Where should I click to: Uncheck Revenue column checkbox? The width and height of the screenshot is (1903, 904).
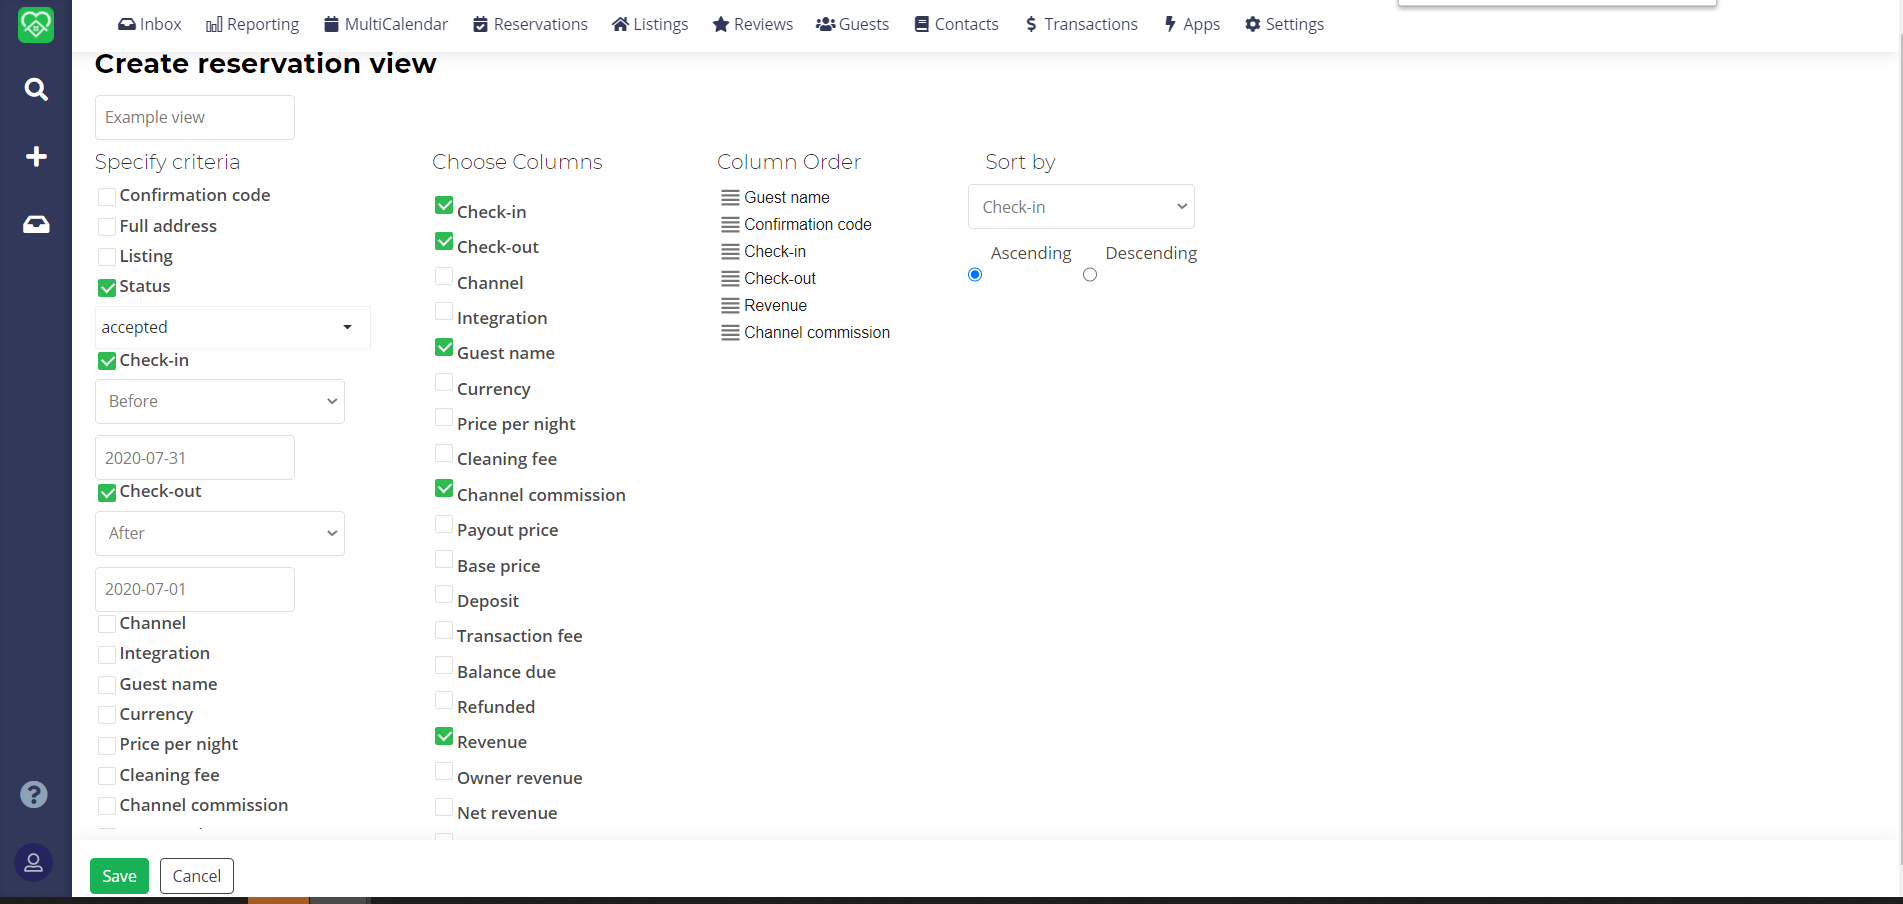pos(444,736)
